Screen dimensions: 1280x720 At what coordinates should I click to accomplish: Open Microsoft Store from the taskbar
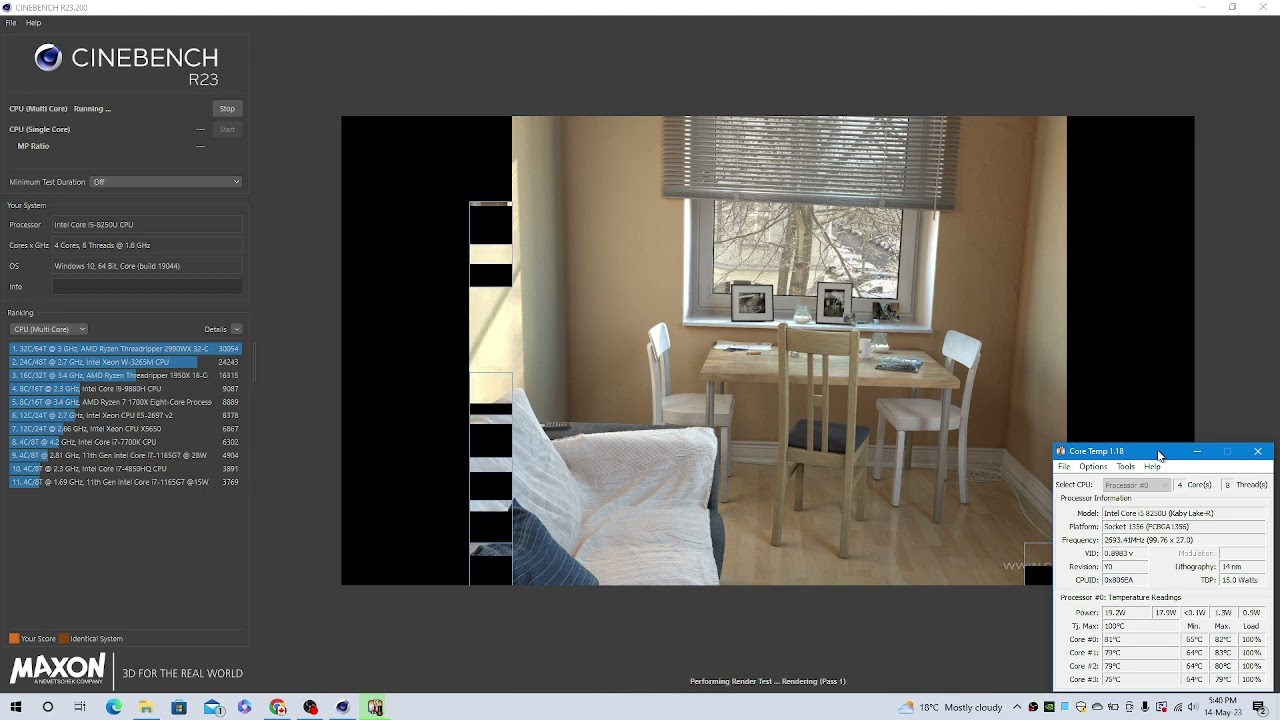(179, 707)
